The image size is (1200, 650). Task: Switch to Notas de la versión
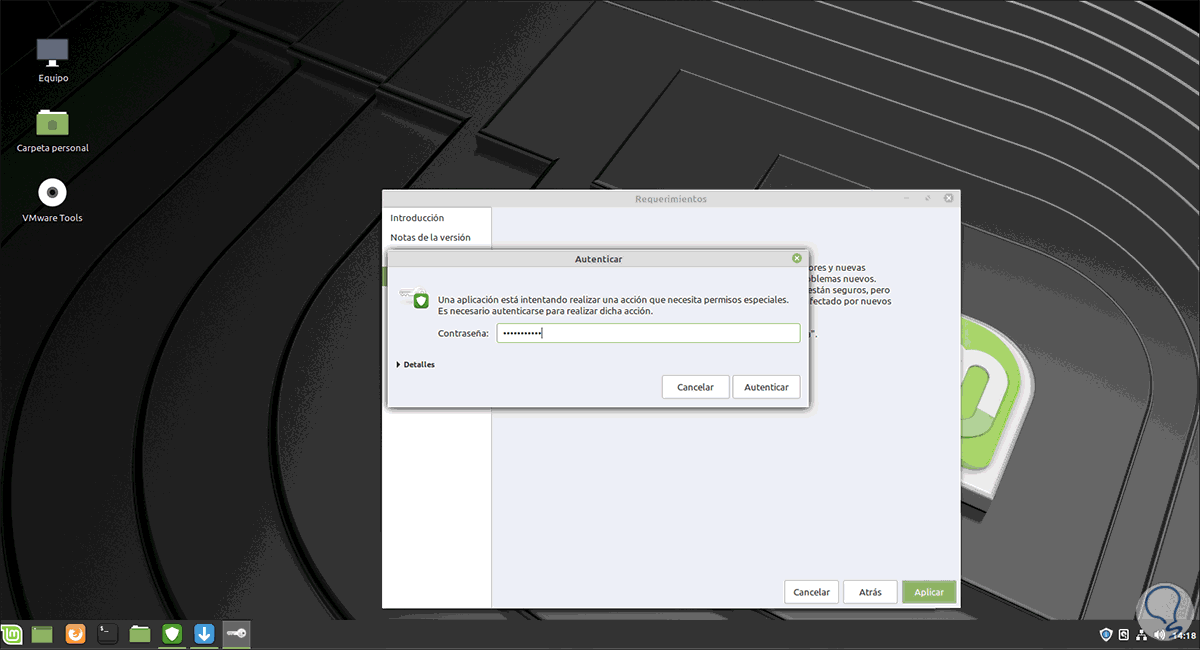(x=429, y=237)
